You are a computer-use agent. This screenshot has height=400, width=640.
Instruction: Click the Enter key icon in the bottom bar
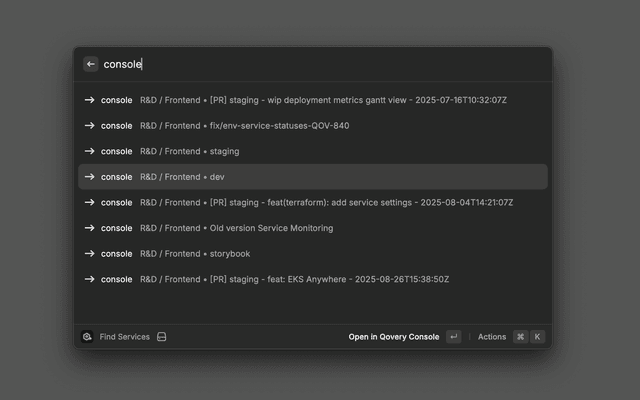point(454,337)
